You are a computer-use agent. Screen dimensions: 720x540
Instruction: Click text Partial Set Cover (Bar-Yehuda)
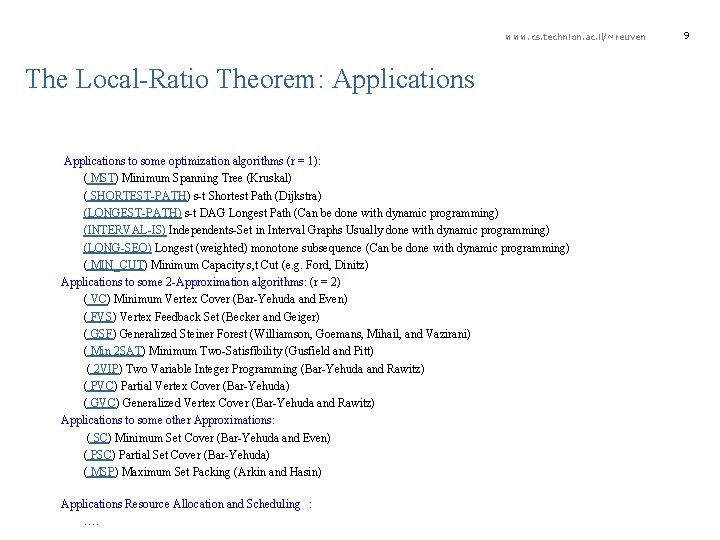194,455
